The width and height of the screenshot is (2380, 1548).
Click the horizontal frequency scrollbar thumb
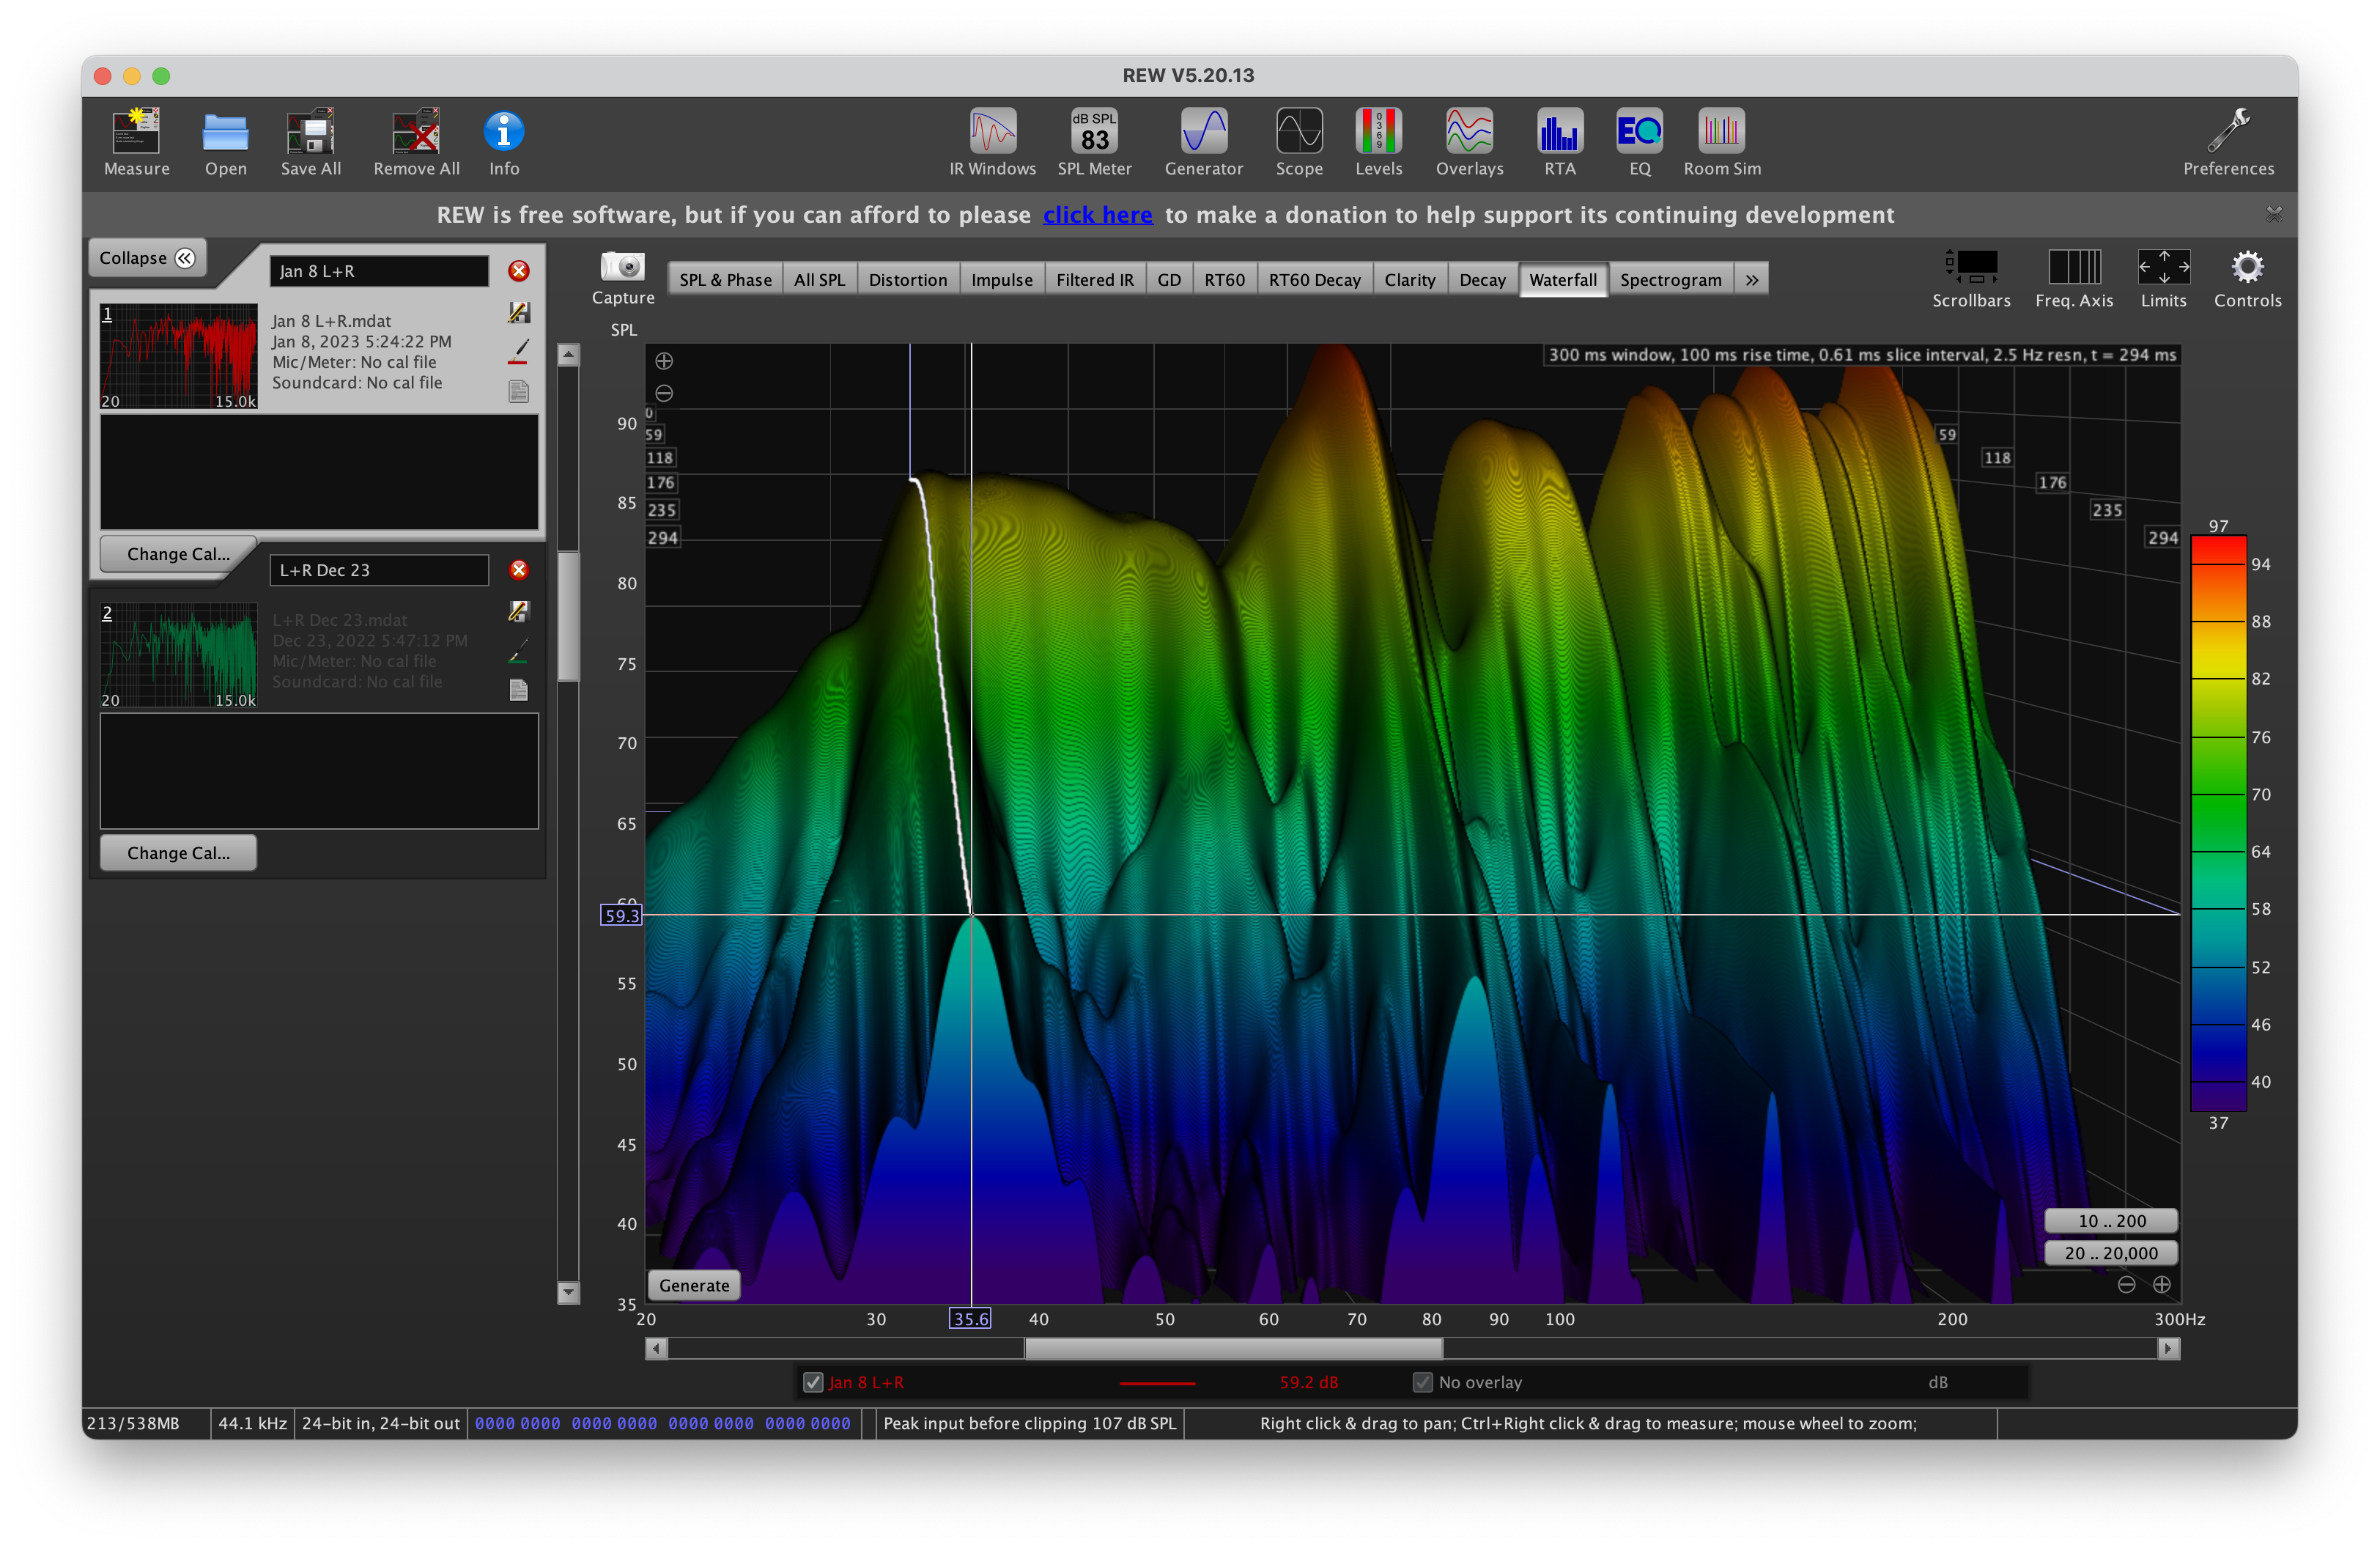pos(1233,1348)
